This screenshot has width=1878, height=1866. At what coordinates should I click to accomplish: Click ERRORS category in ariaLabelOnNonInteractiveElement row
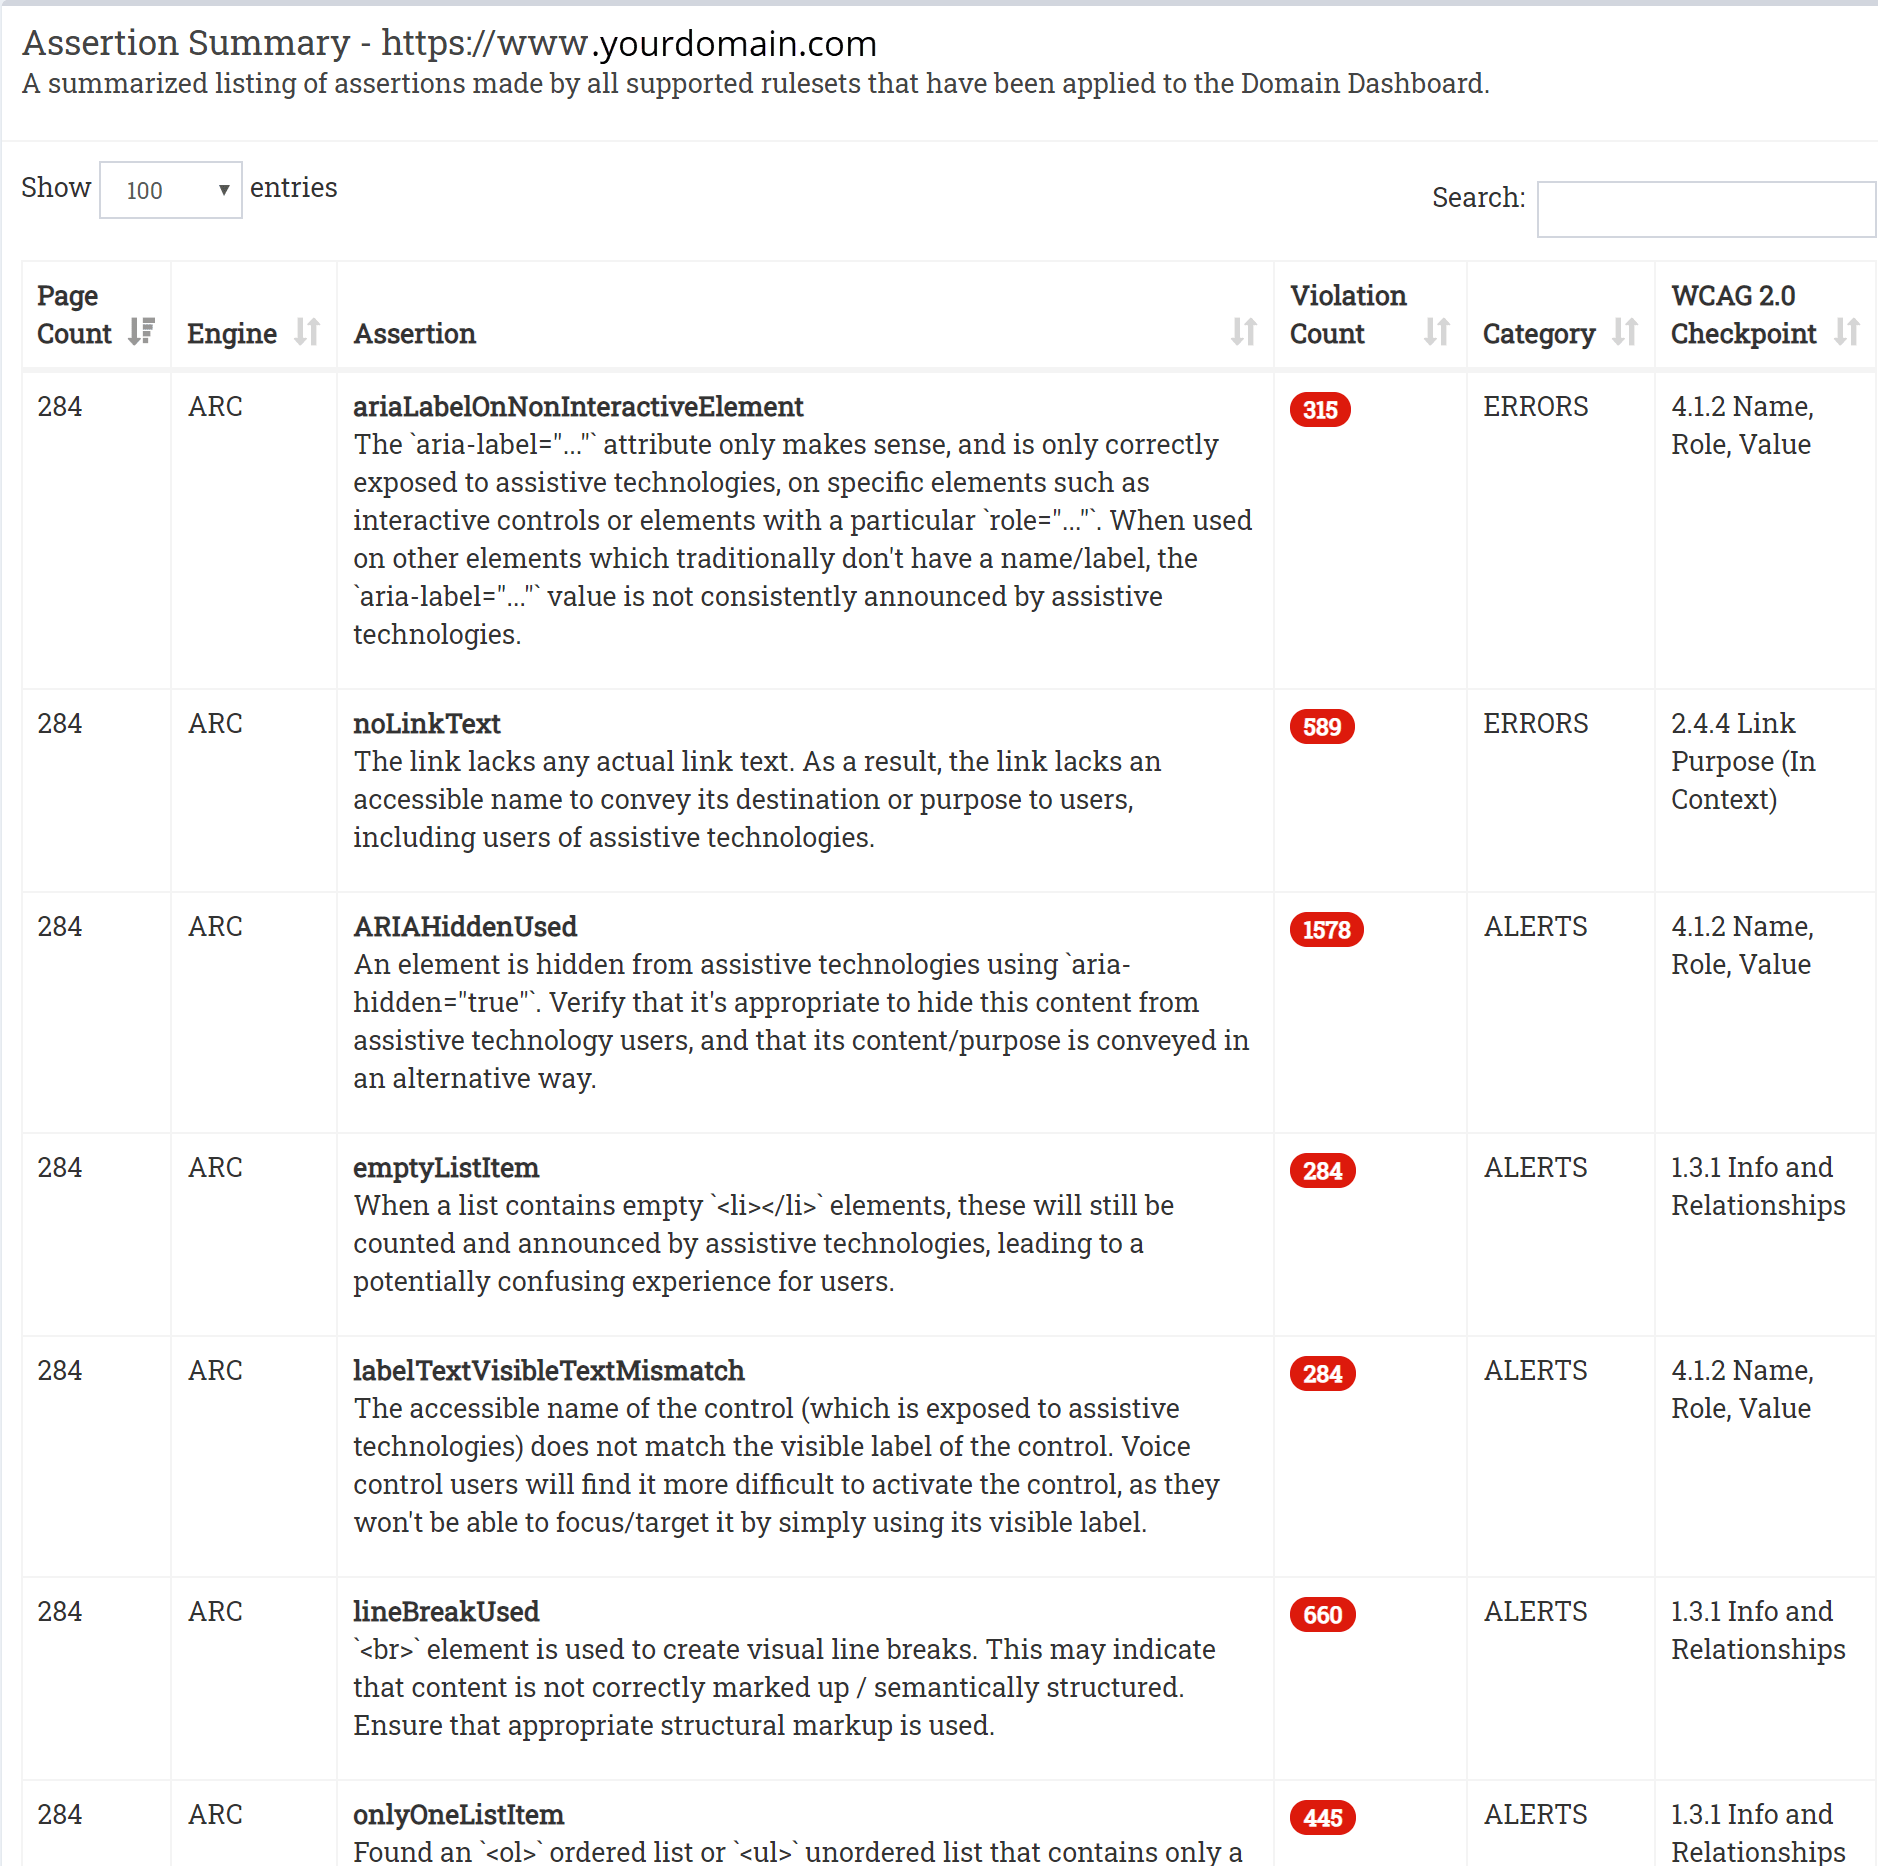tap(1535, 407)
